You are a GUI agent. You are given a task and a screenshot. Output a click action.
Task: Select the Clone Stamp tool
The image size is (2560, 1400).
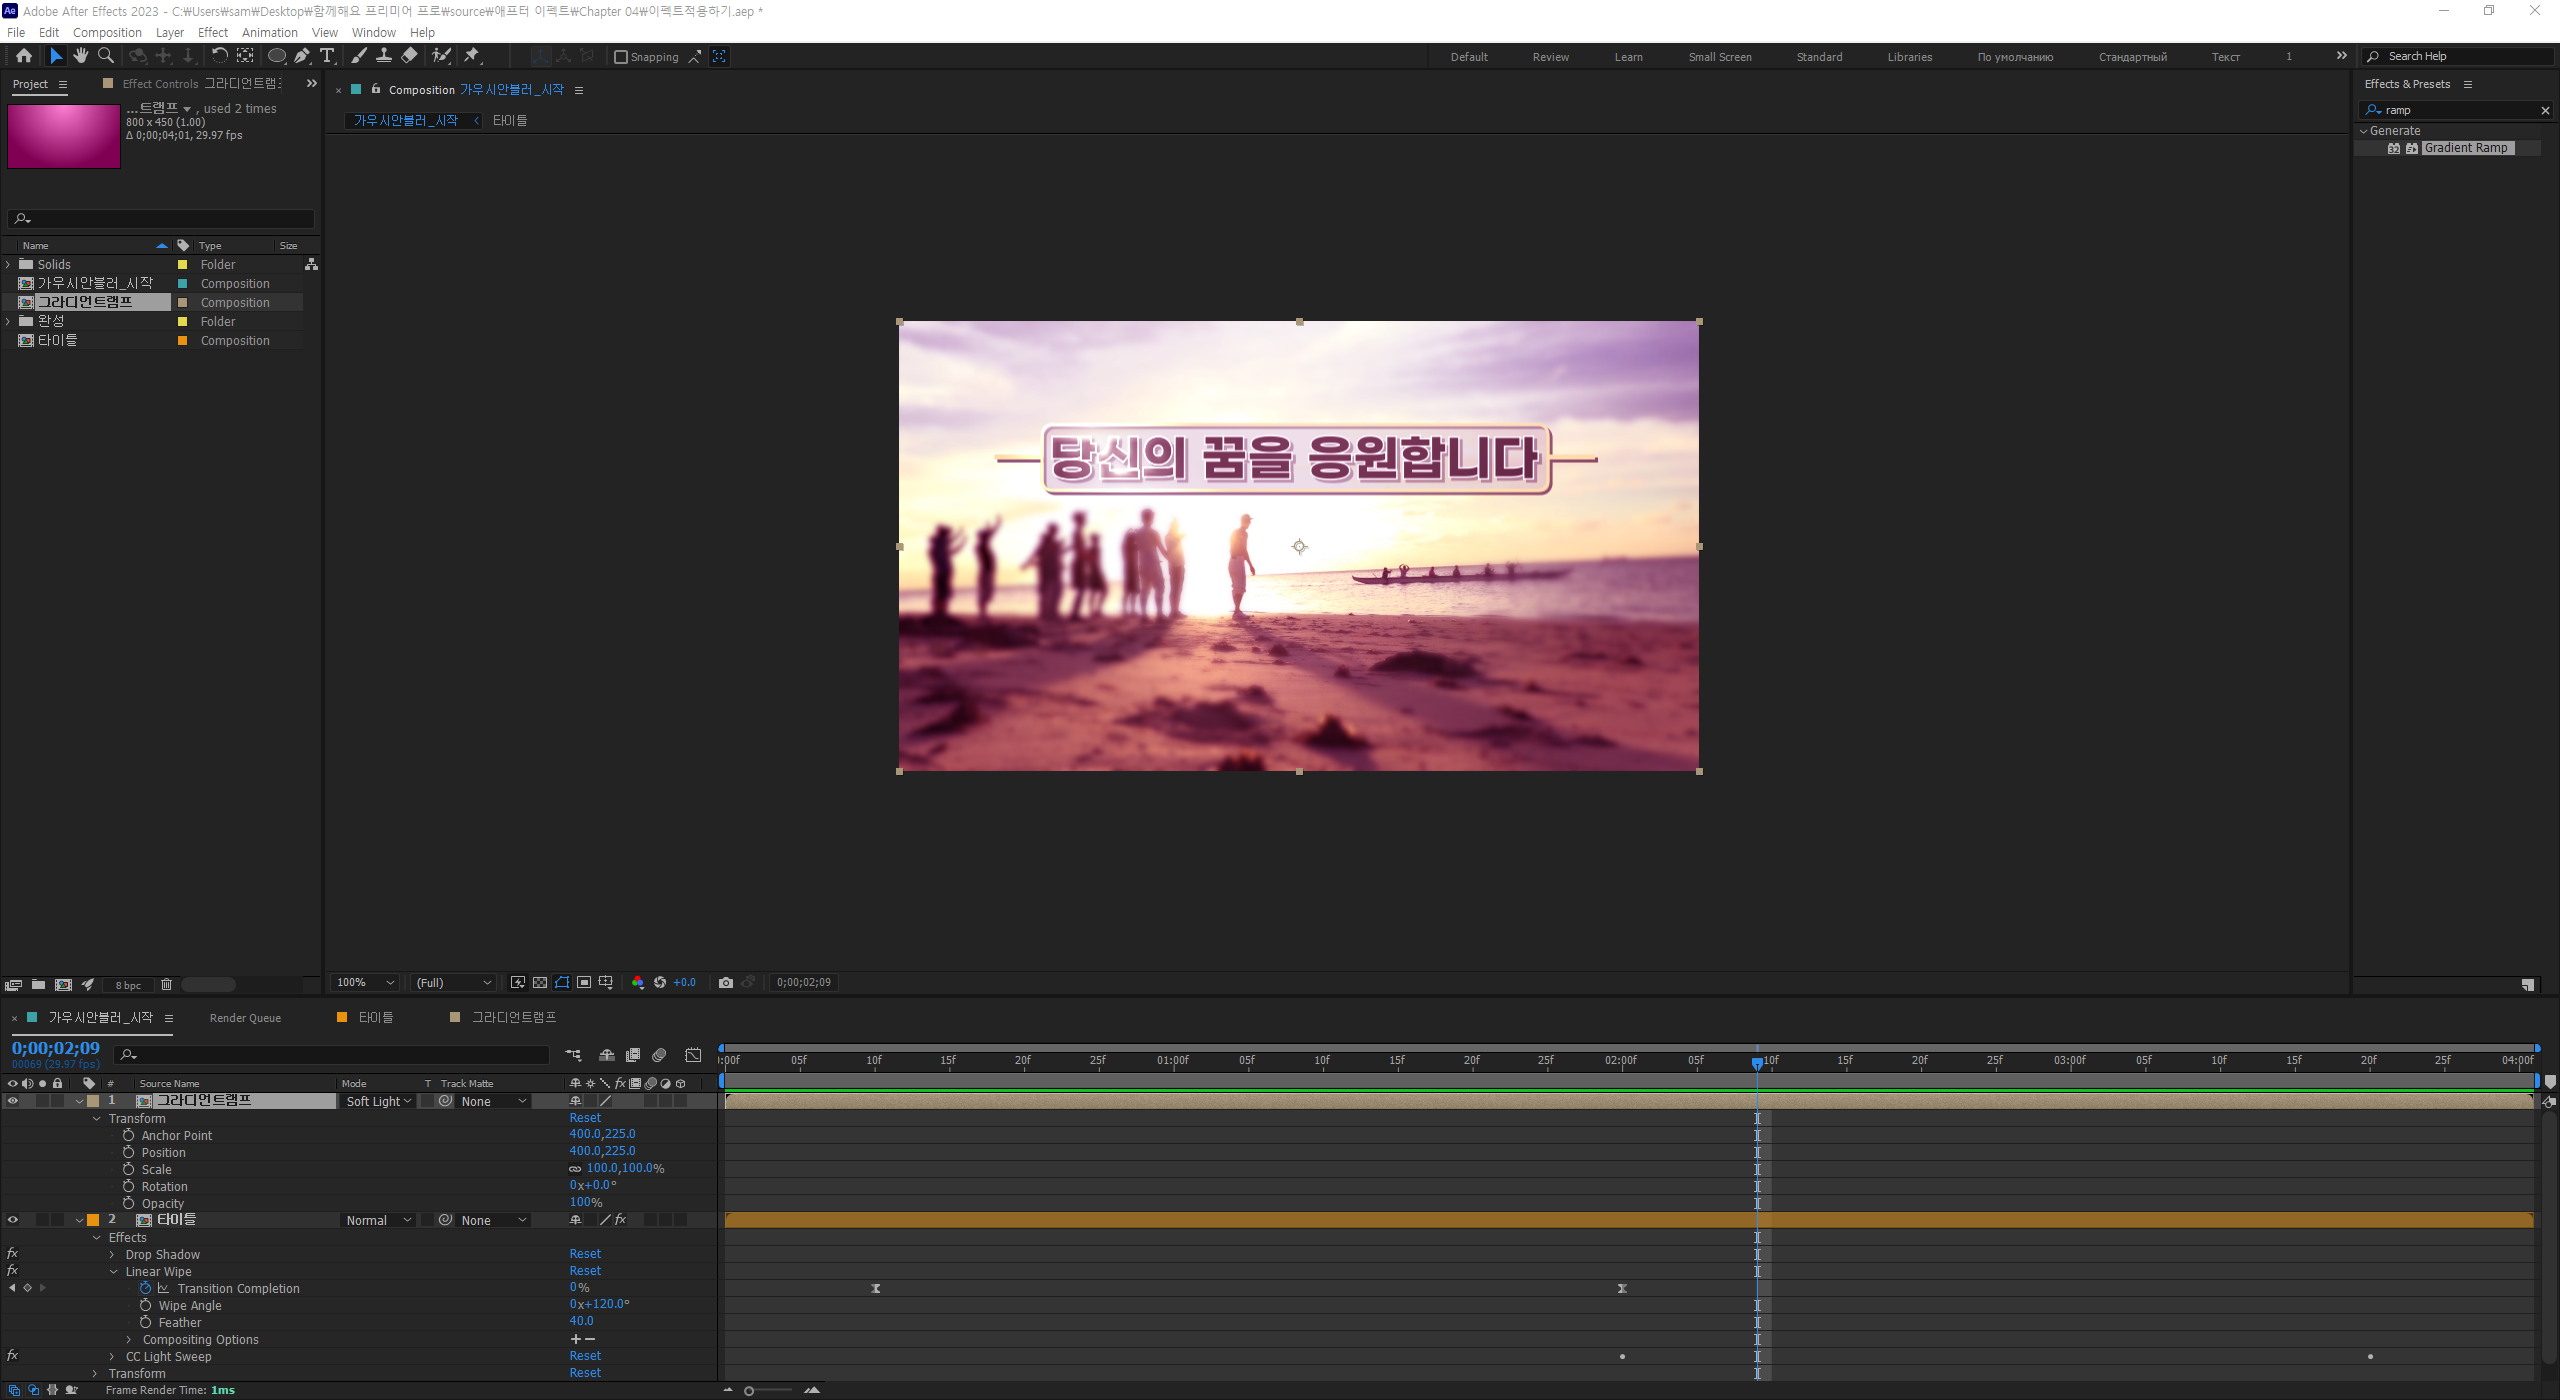pyautogui.click(x=384, y=56)
